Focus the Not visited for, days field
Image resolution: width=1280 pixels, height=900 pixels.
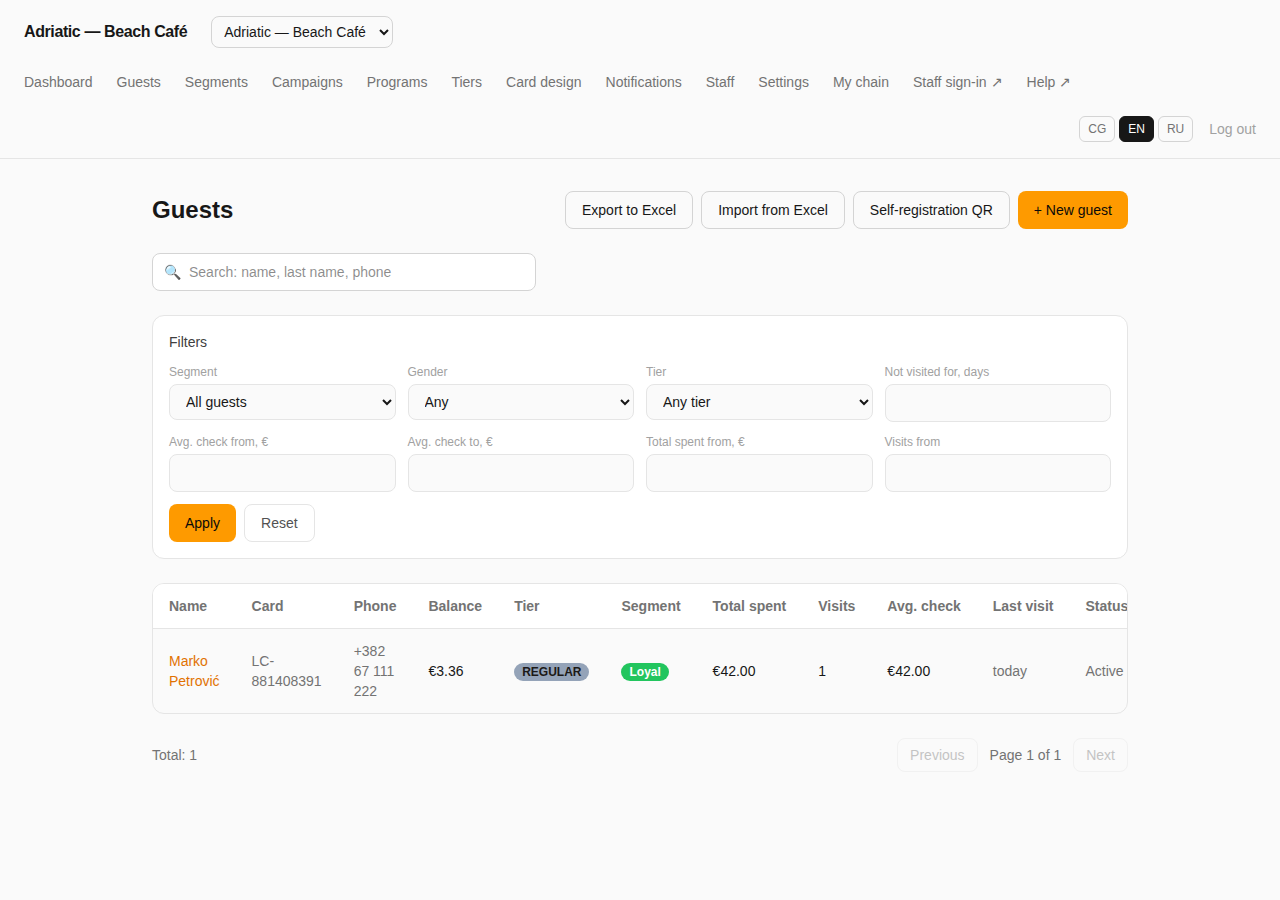point(998,403)
